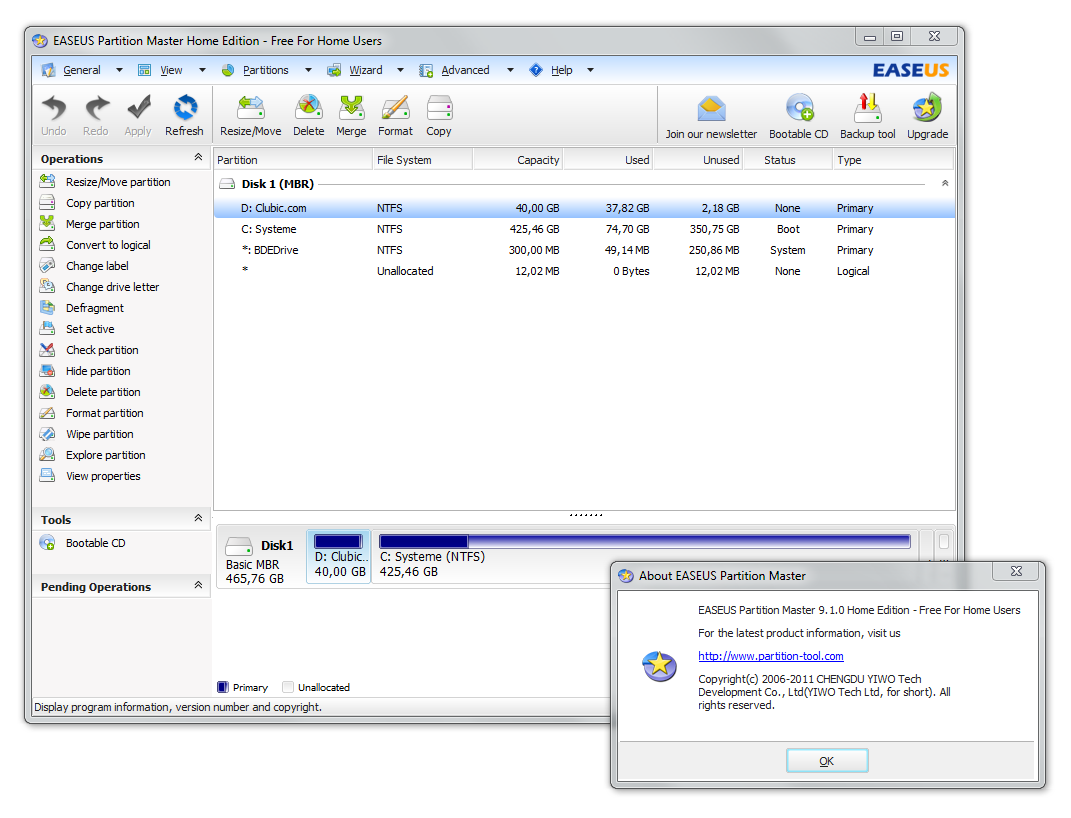
Task: Click Bootable CD in the toolbar
Action: 798,117
